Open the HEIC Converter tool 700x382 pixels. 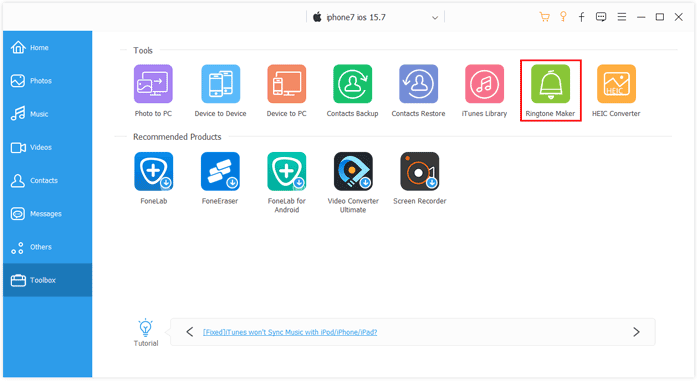pos(616,84)
